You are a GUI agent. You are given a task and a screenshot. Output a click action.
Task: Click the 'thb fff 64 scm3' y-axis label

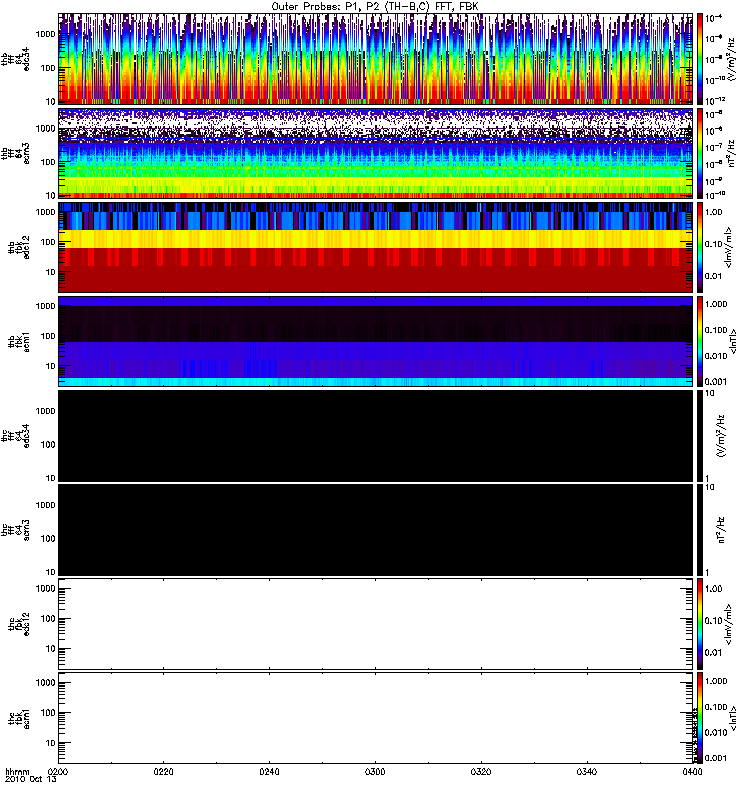pos(16,153)
